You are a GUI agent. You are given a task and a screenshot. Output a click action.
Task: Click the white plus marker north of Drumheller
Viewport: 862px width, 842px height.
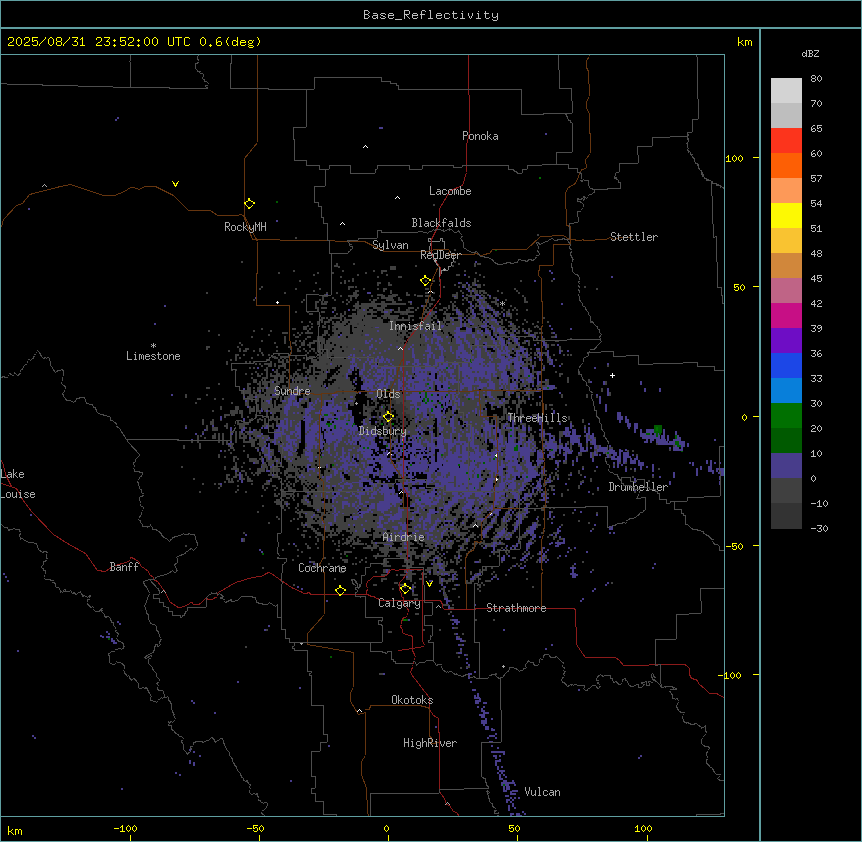[612, 375]
